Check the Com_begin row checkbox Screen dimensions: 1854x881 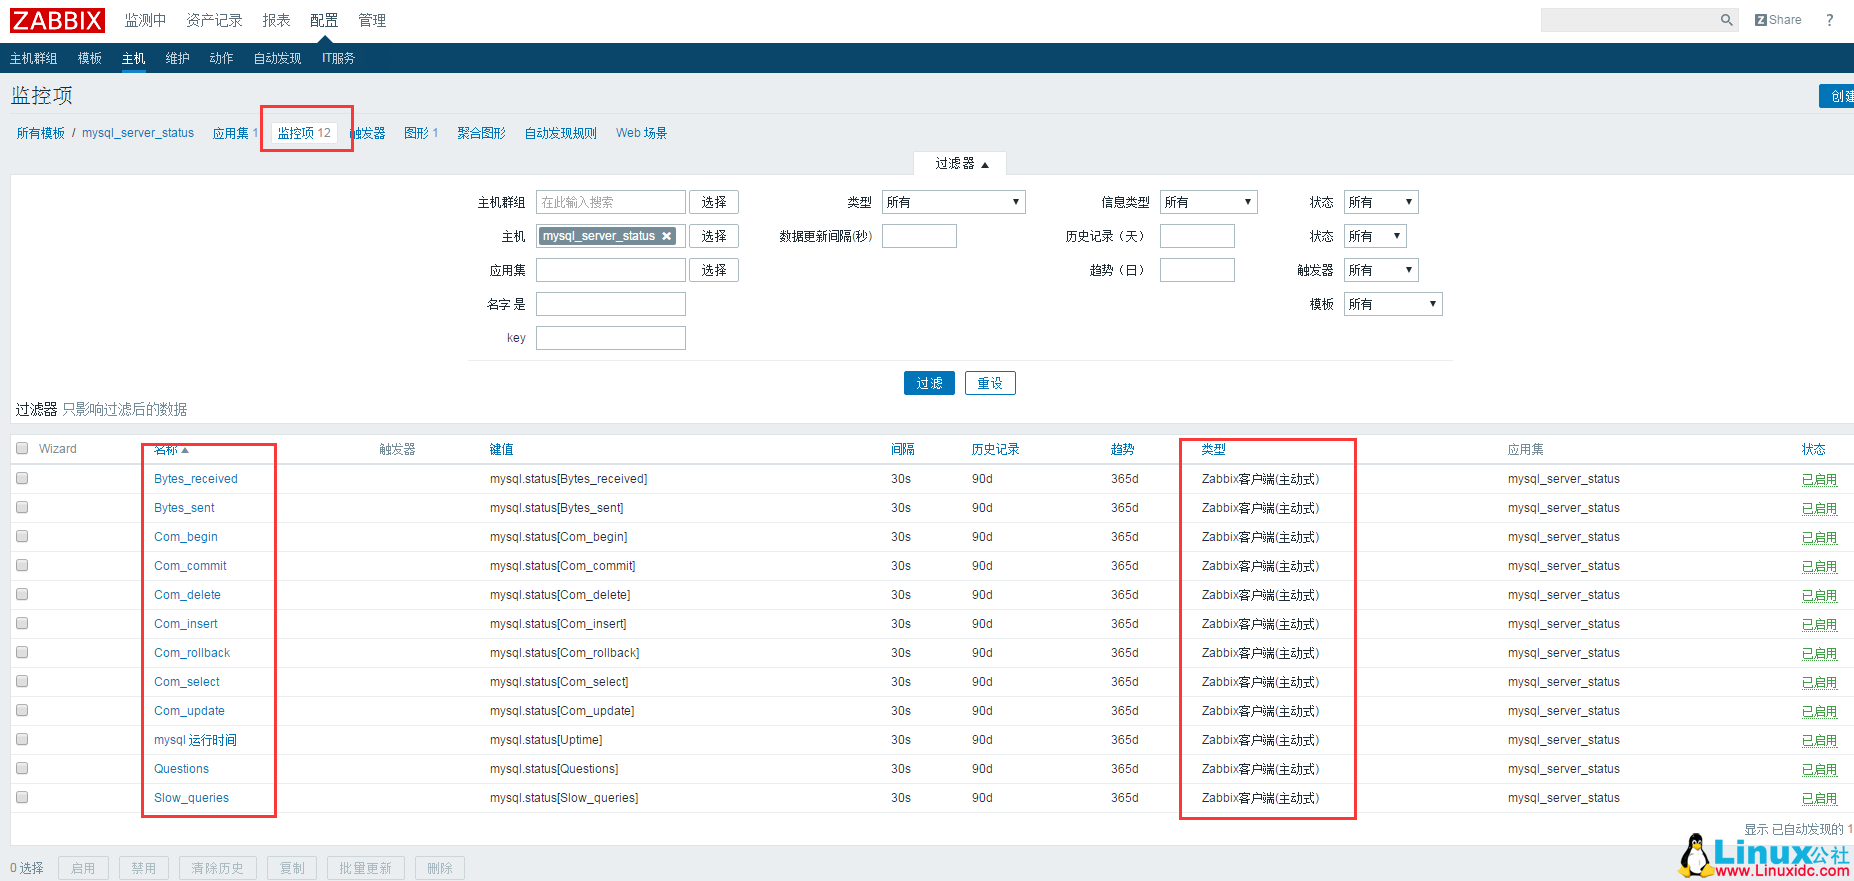22,536
